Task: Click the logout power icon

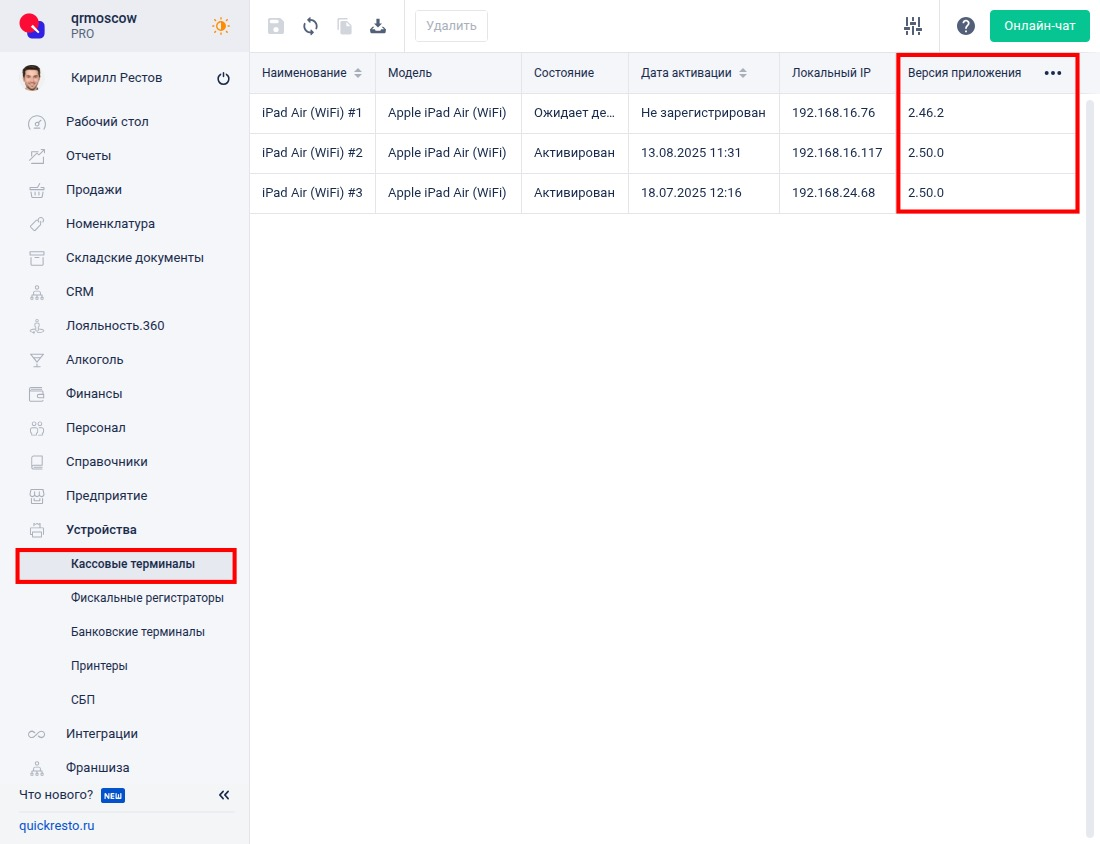Action: click(223, 79)
